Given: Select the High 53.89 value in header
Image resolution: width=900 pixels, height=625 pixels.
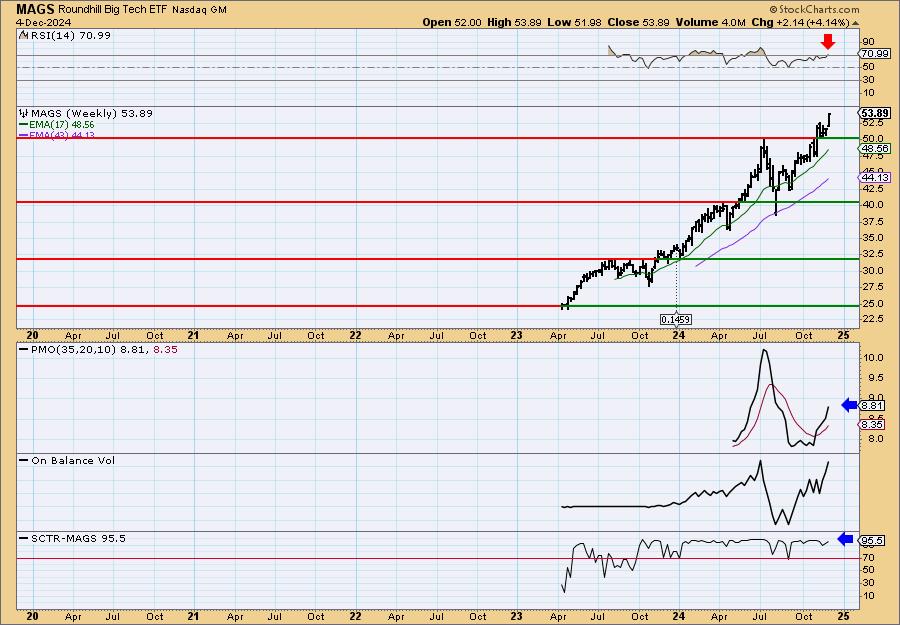Looking at the screenshot, I should [x=514, y=22].
